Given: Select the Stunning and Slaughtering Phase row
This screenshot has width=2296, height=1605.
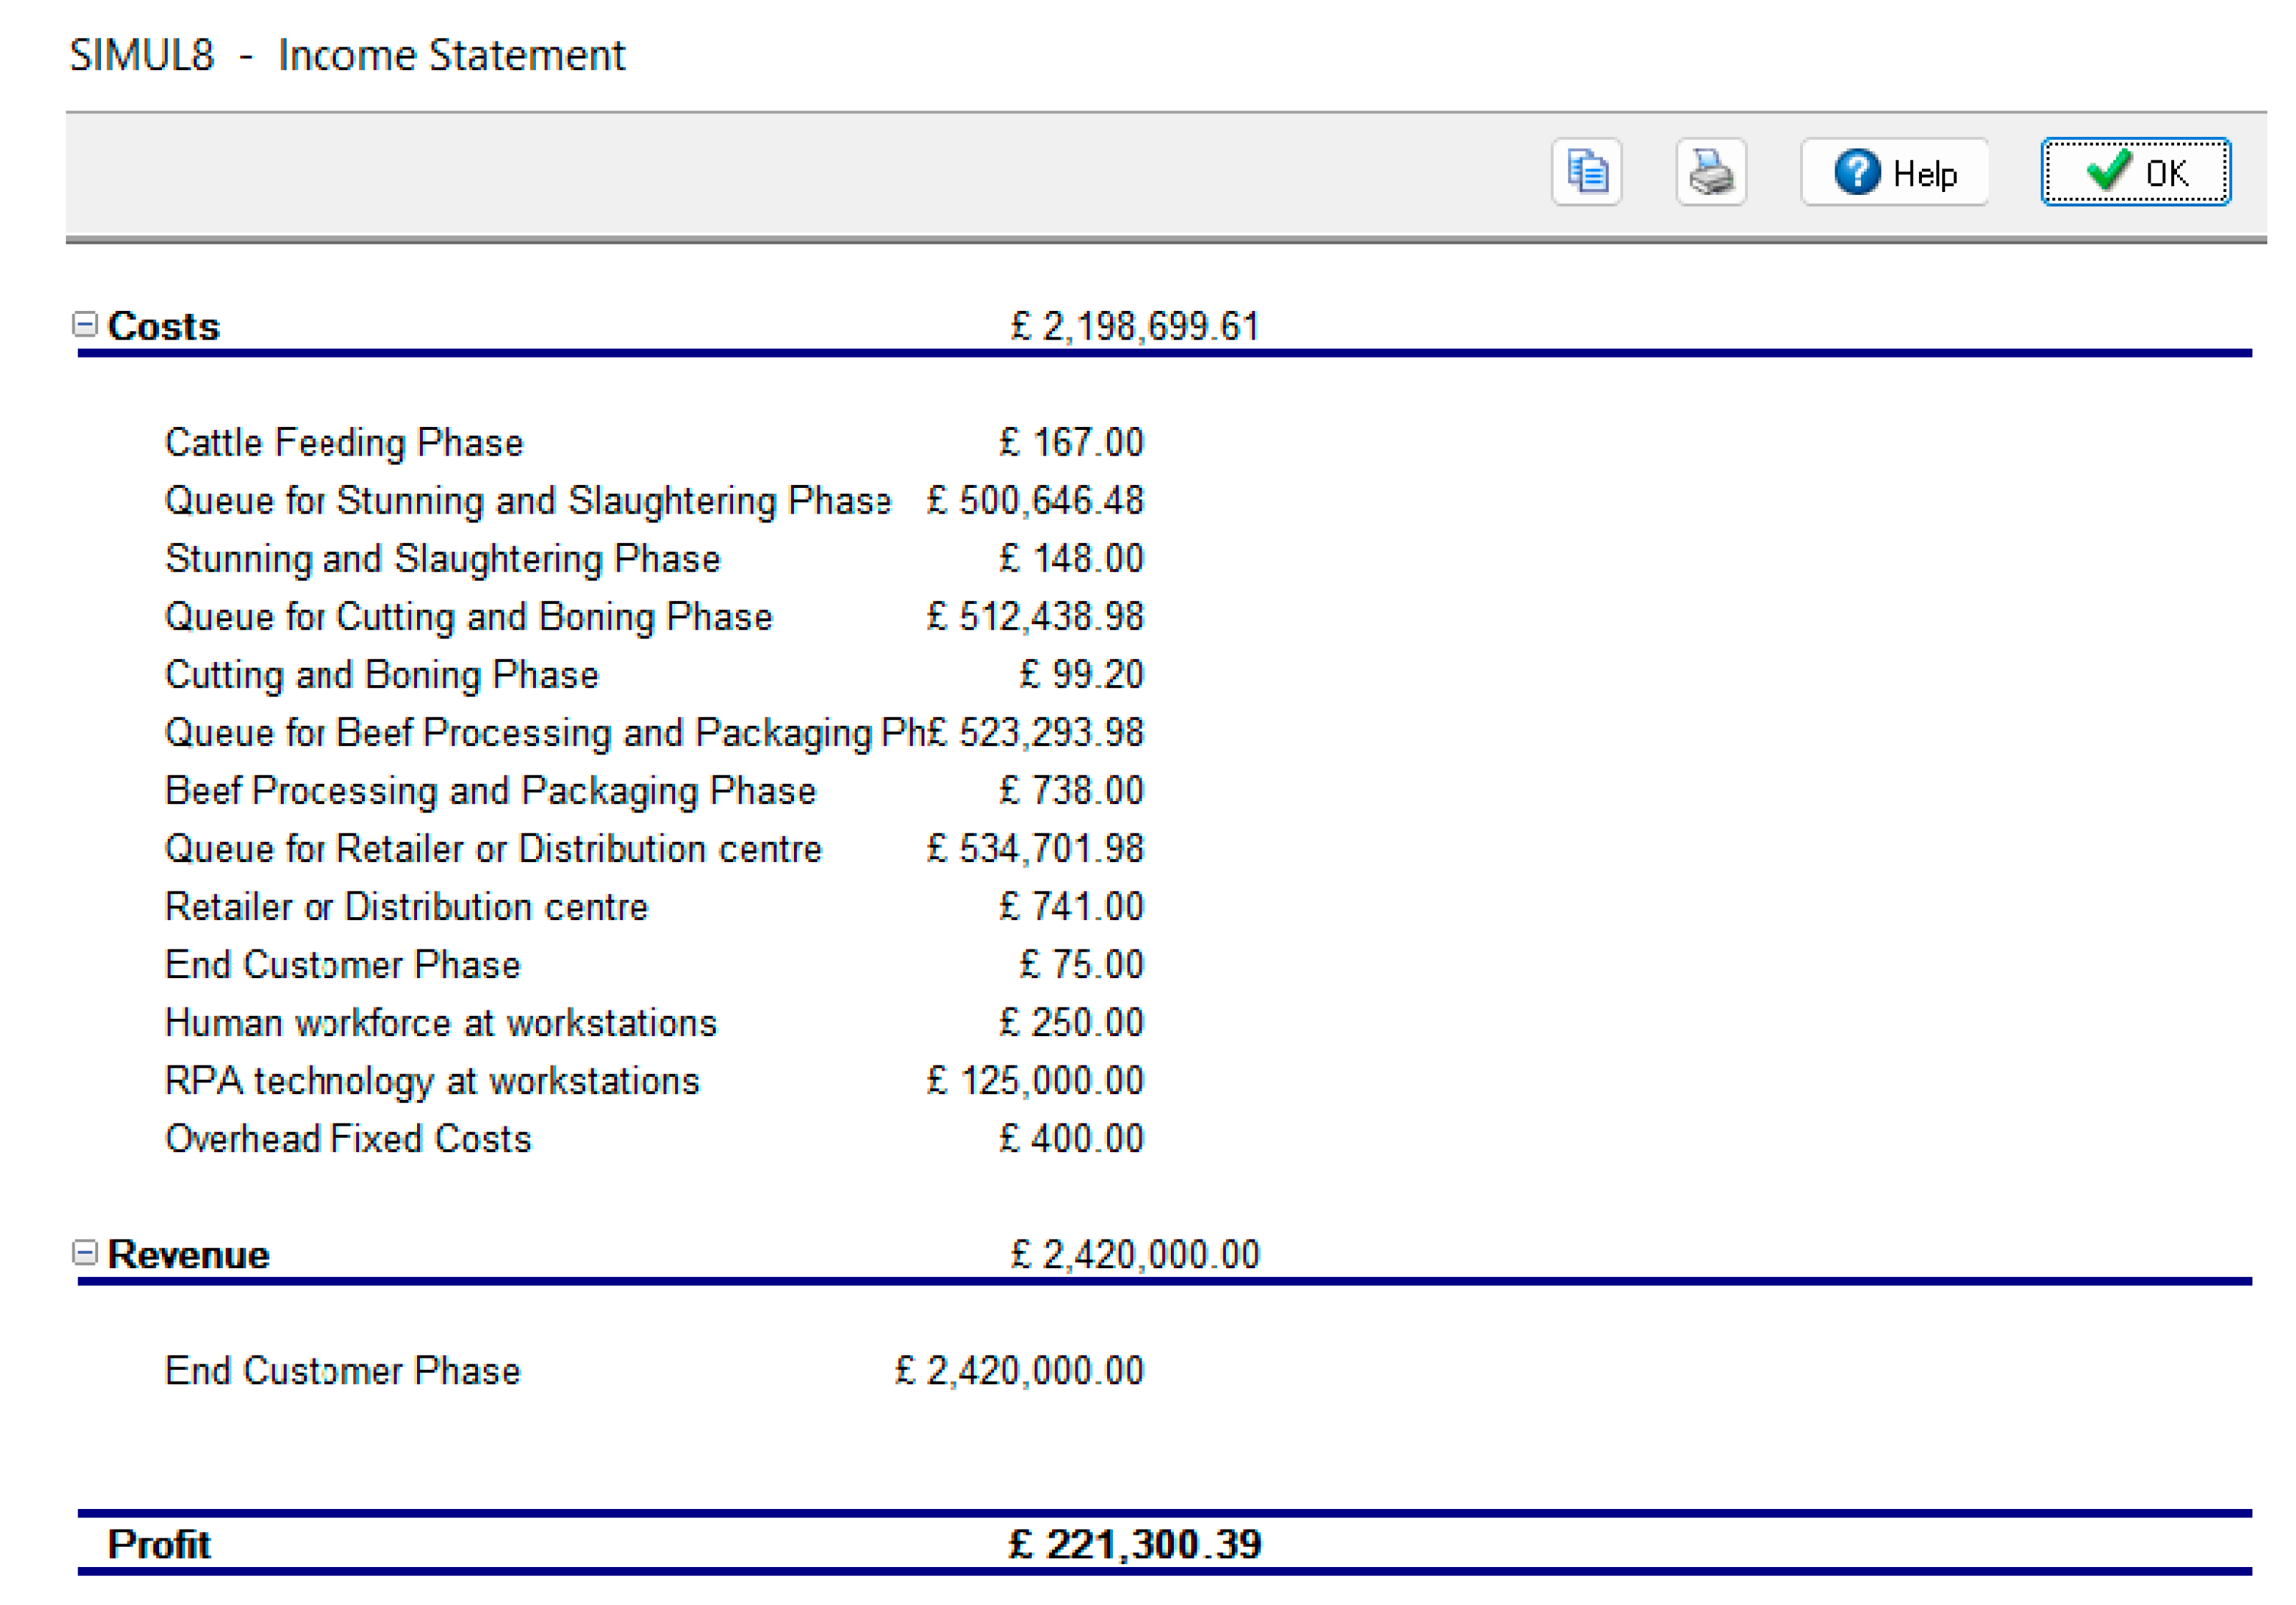Looking at the screenshot, I should tap(654, 558).
